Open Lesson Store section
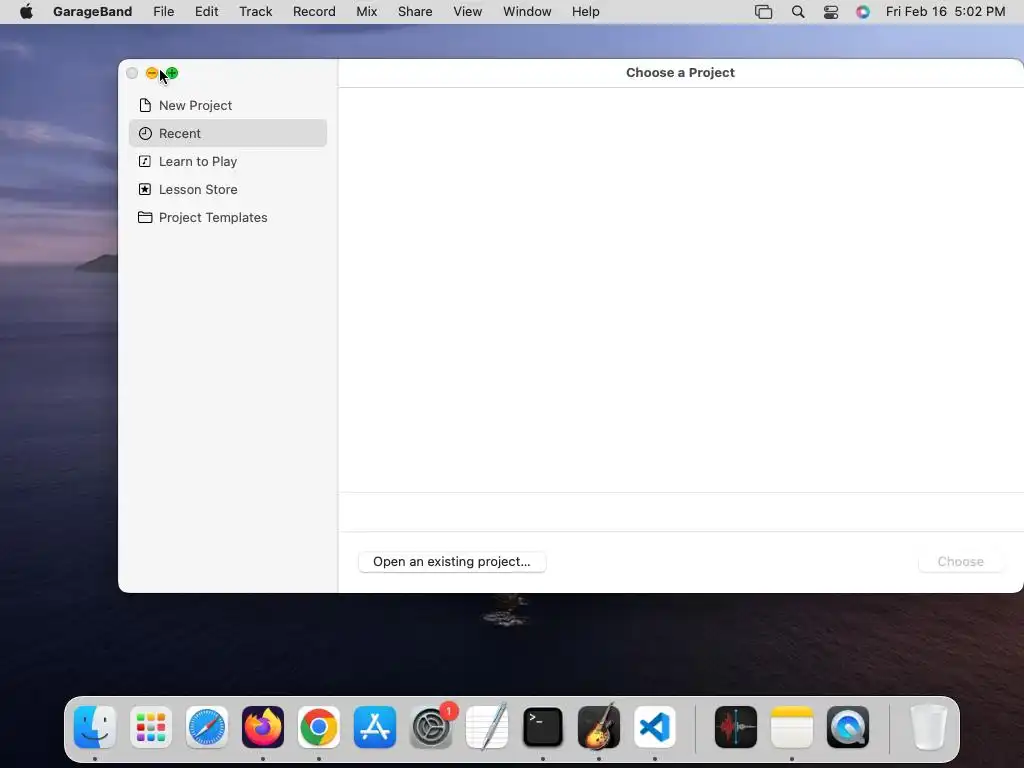Screen dimensions: 1024x768 pyautogui.click(x=228, y=189)
